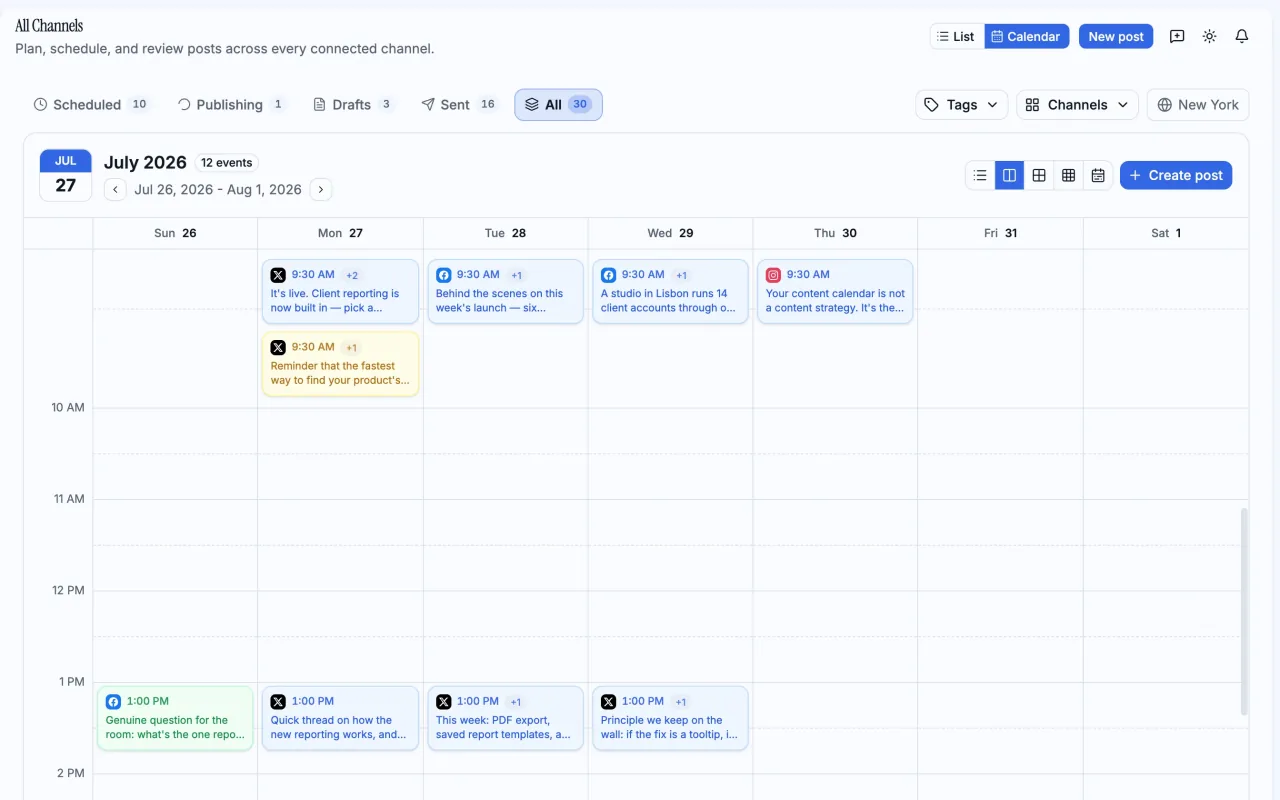Open the feedback message icon in header

point(1177,36)
